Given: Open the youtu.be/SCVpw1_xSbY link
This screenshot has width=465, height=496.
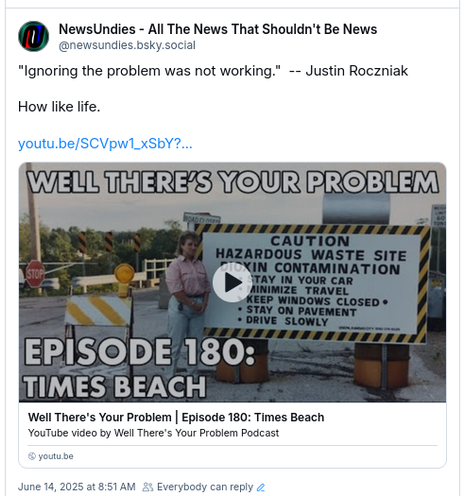Looking at the screenshot, I should click(x=105, y=143).
